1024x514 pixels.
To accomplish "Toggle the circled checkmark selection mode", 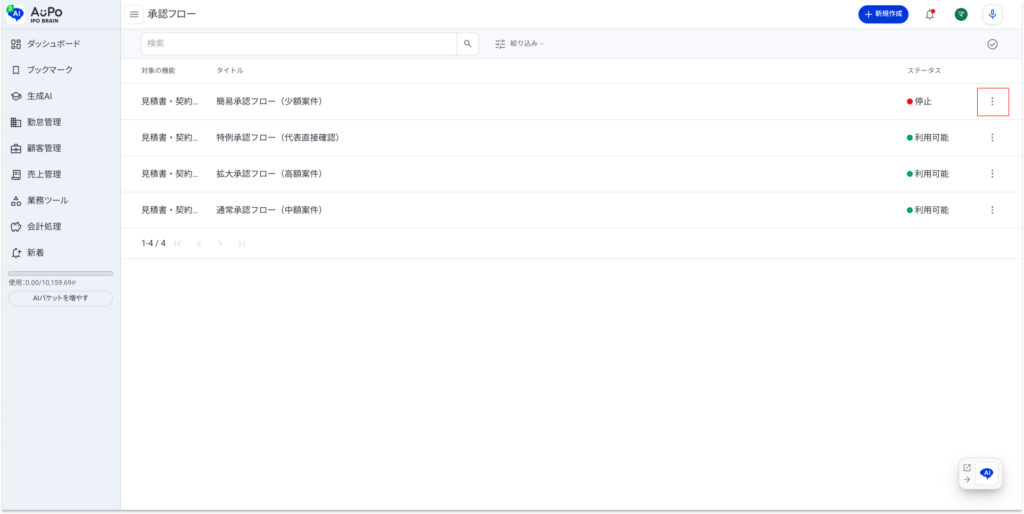I will pyautogui.click(x=992, y=44).
